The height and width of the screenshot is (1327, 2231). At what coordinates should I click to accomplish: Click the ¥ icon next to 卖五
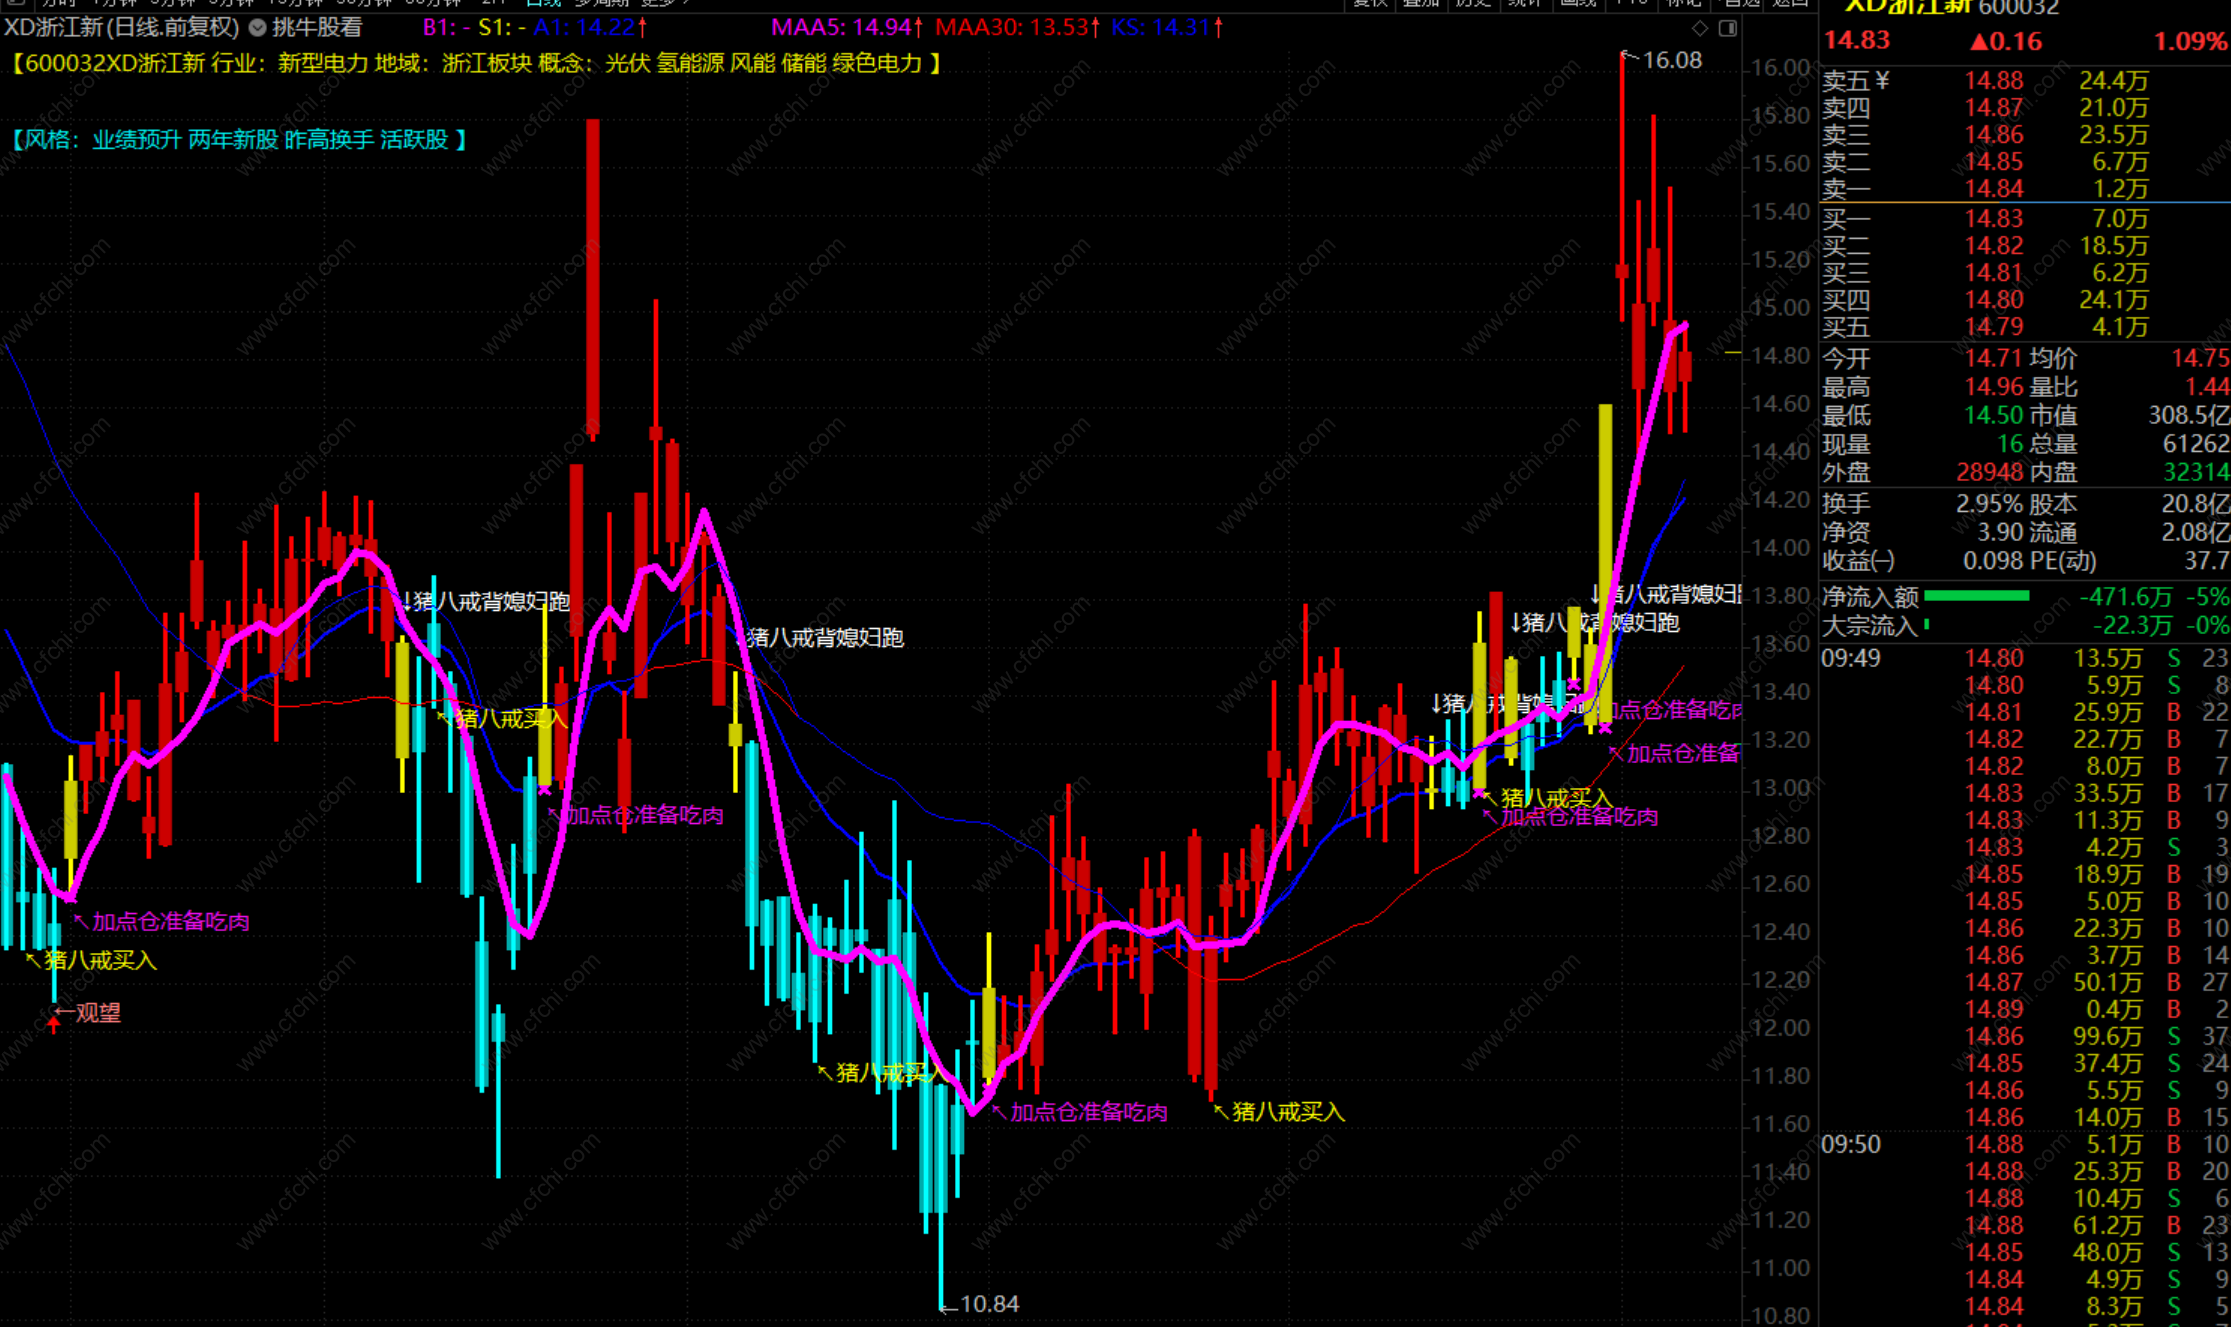point(1883,80)
